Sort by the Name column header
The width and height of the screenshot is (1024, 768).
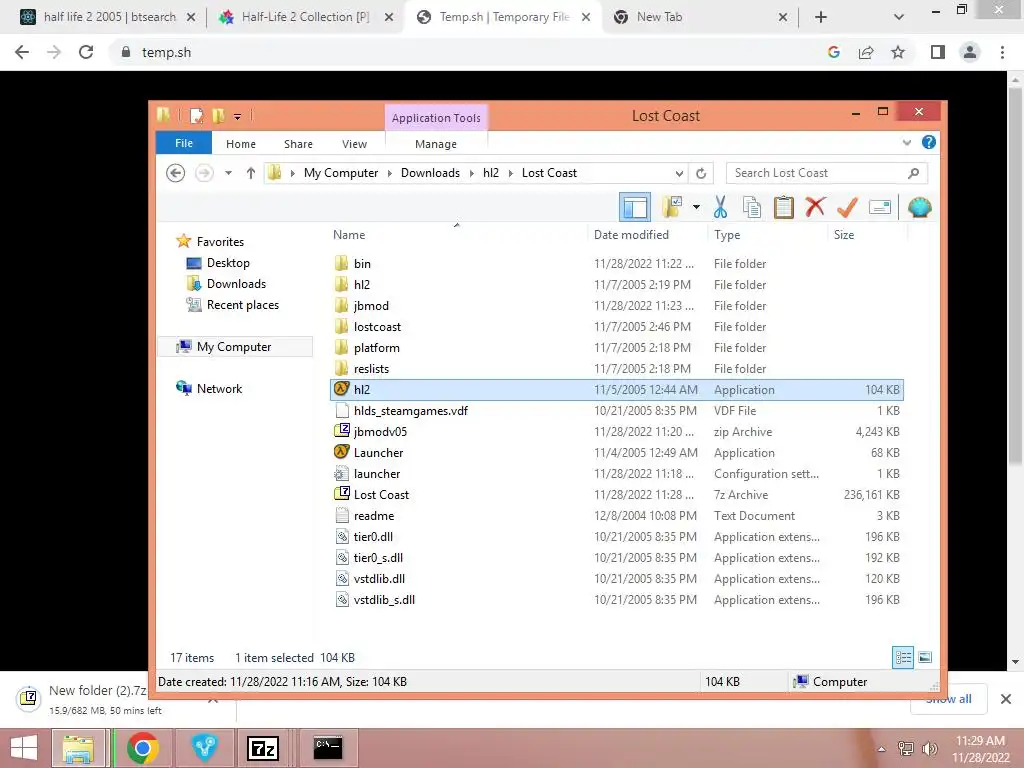pos(349,234)
